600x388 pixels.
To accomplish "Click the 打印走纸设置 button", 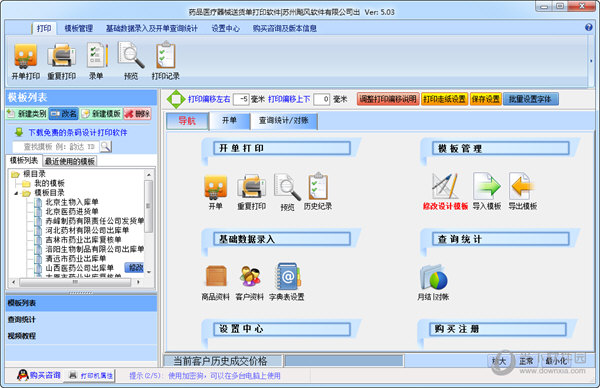I will pos(444,99).
